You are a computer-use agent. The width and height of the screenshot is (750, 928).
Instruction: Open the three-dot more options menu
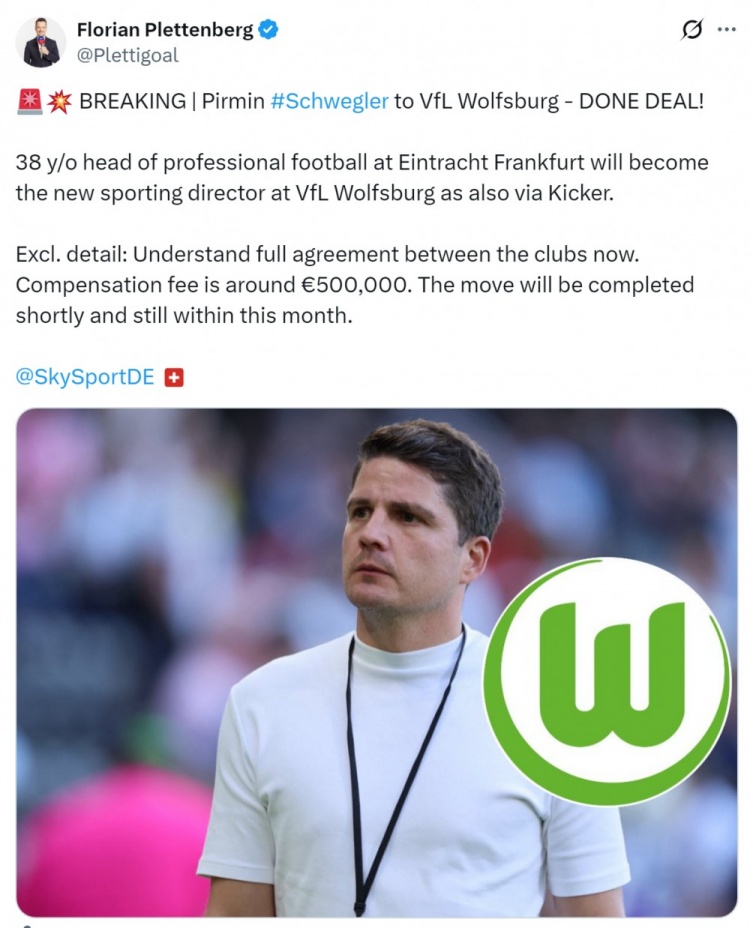pyautogui.click(x=726, y=29)
